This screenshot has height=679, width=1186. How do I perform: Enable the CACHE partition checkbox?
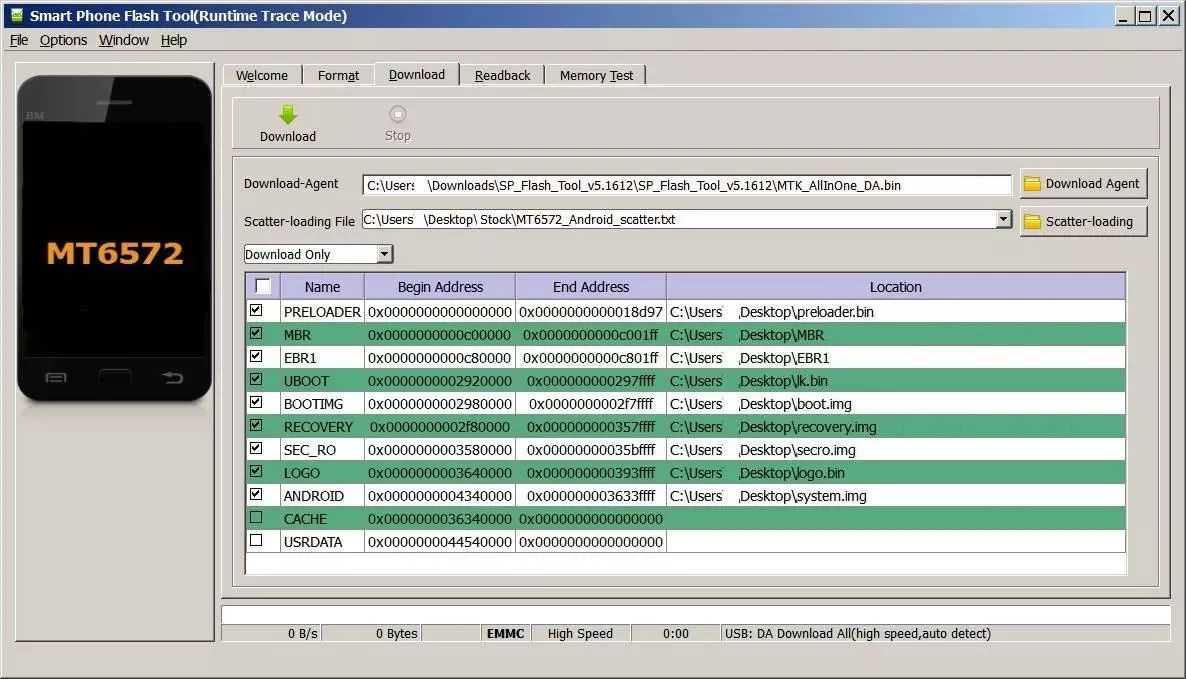click(256, 518)
